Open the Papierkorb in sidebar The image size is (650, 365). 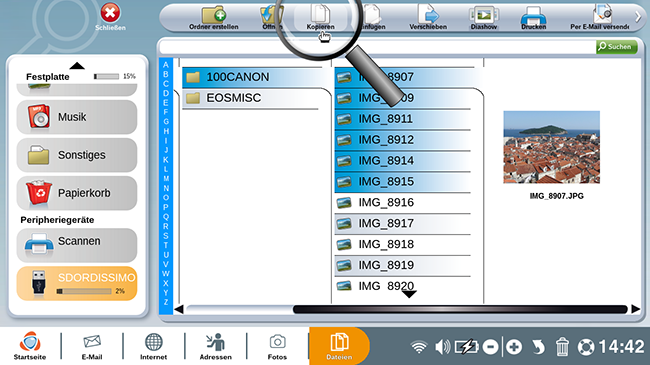(77, 193)
